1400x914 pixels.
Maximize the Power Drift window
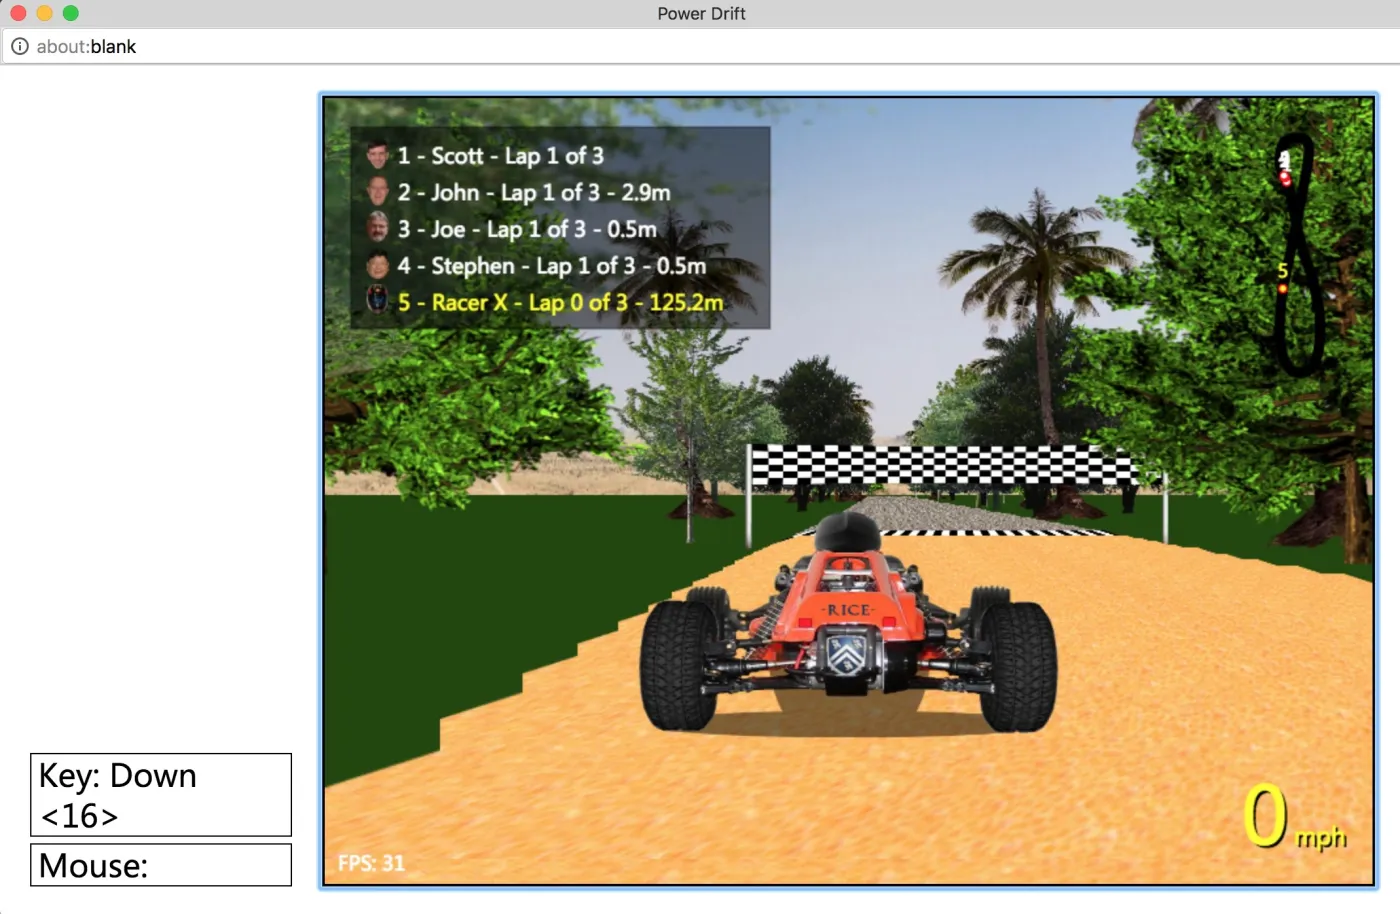click(70, 13)
